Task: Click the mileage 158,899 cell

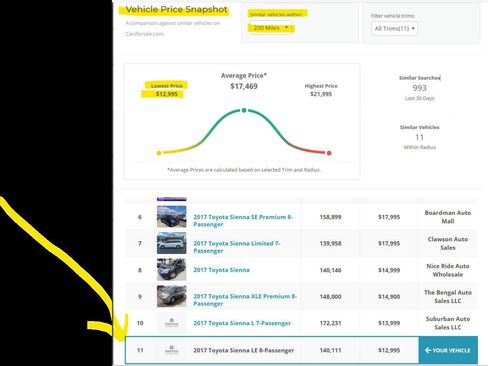Action: click(x=330, y=217)
